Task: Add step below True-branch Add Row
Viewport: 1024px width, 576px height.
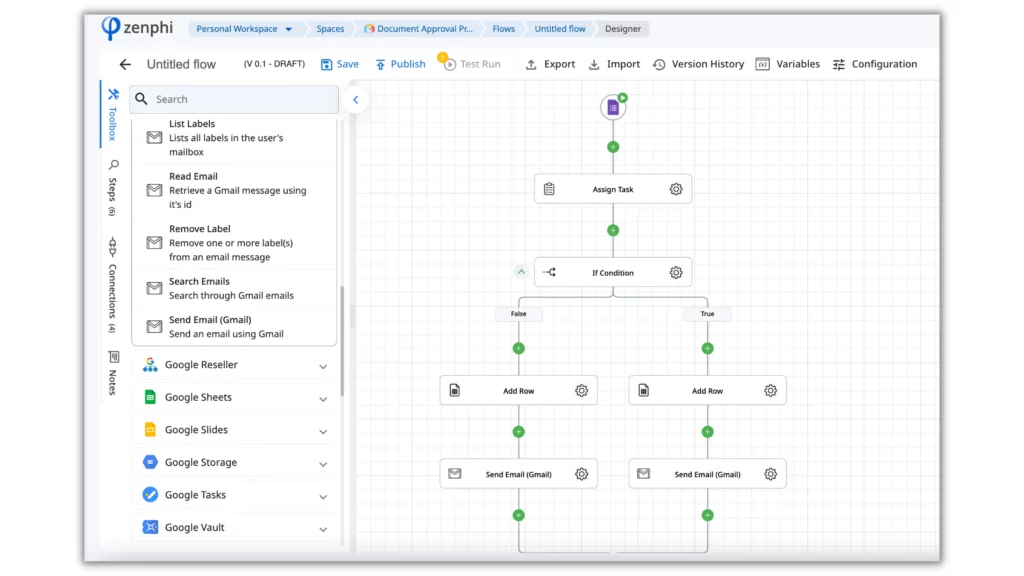Action: (x=707, y=432)
